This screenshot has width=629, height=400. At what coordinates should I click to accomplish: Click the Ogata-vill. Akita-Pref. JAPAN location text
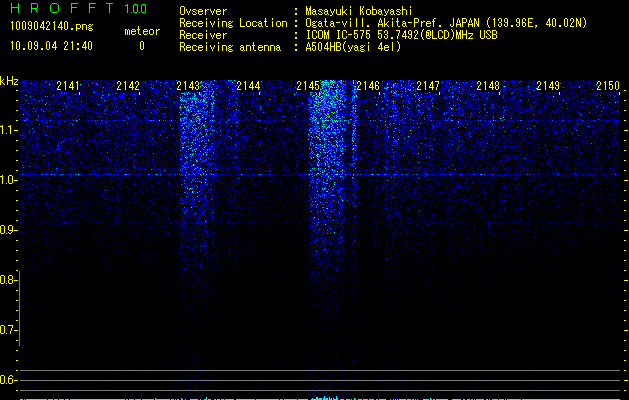(x=446, y=23)
